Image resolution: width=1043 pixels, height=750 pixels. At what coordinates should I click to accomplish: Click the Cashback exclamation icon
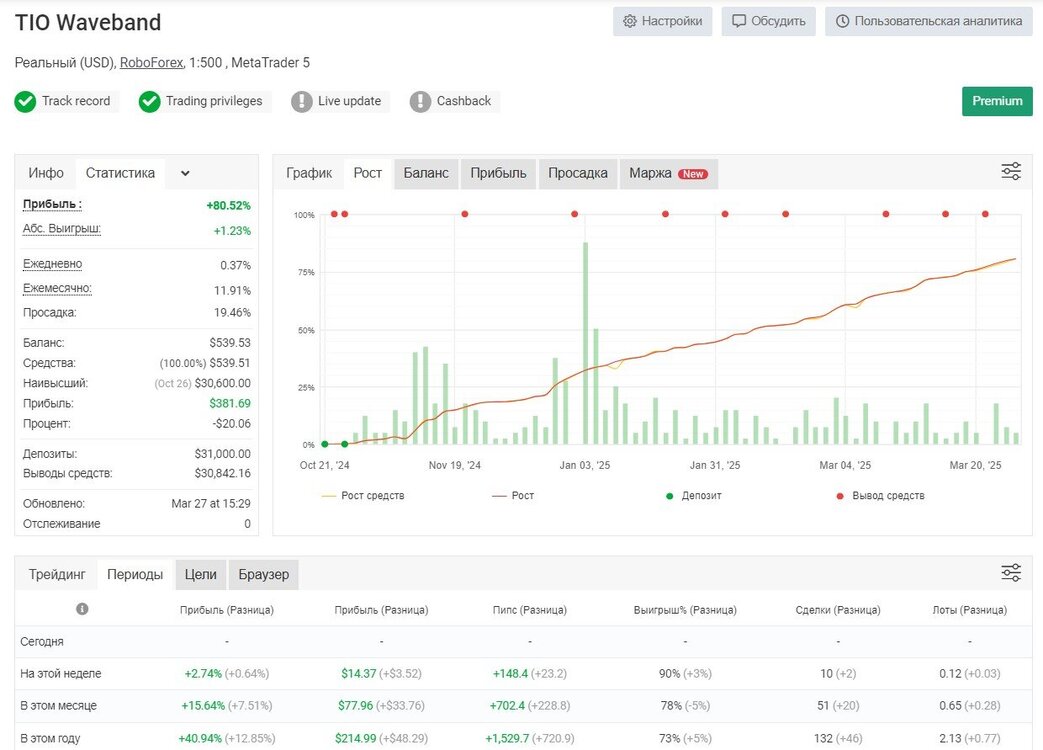420,102
